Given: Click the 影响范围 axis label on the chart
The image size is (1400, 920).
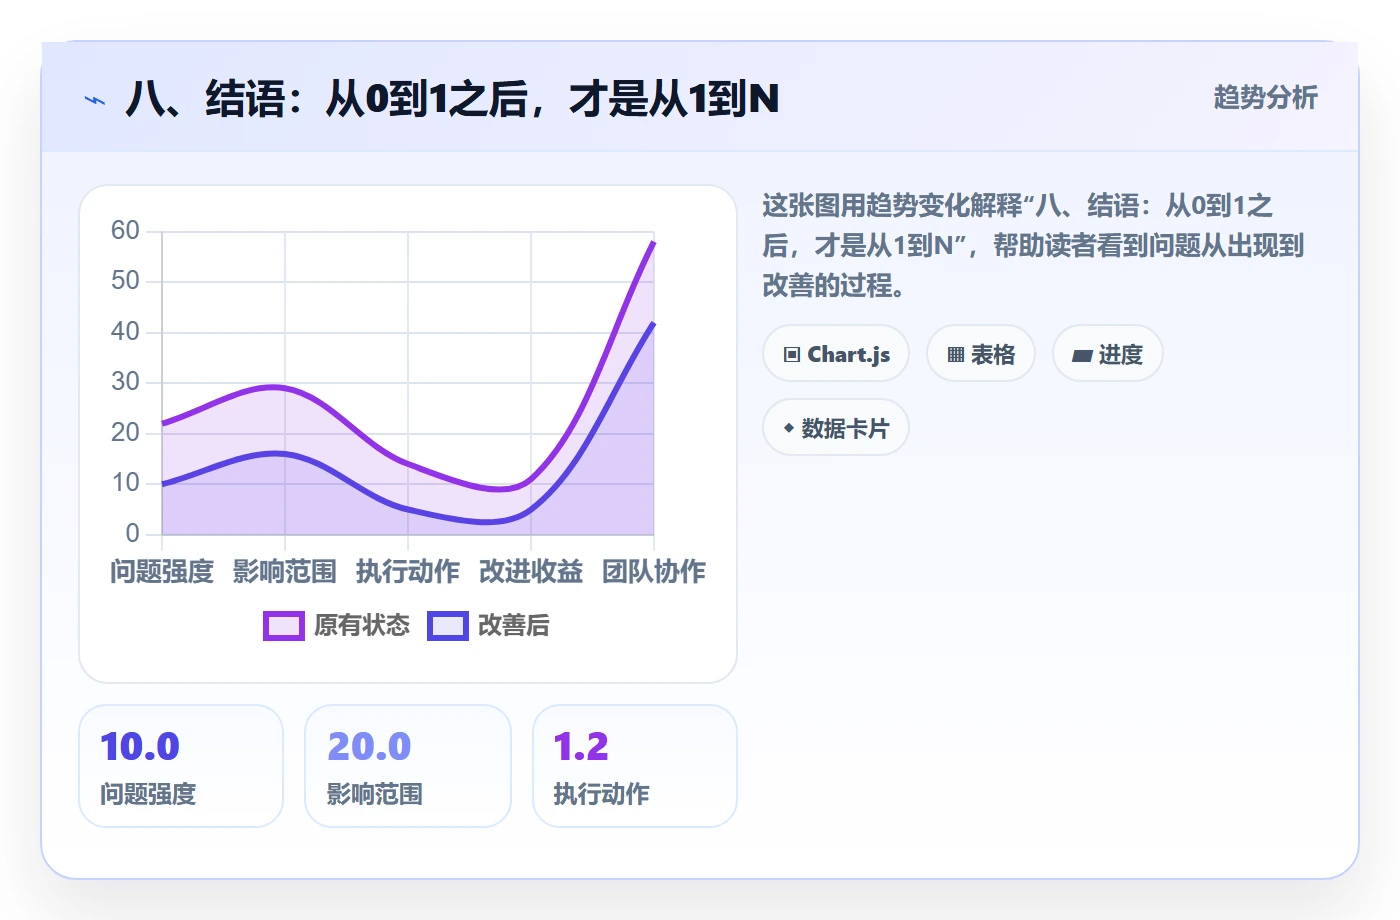Looking at the screenshot, I should tap(285, 572).
